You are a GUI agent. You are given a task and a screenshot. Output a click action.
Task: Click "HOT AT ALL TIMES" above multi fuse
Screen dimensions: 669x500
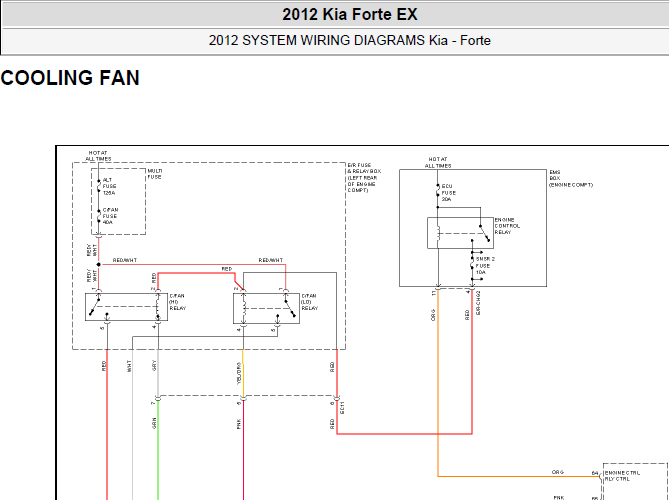(98, 156)
